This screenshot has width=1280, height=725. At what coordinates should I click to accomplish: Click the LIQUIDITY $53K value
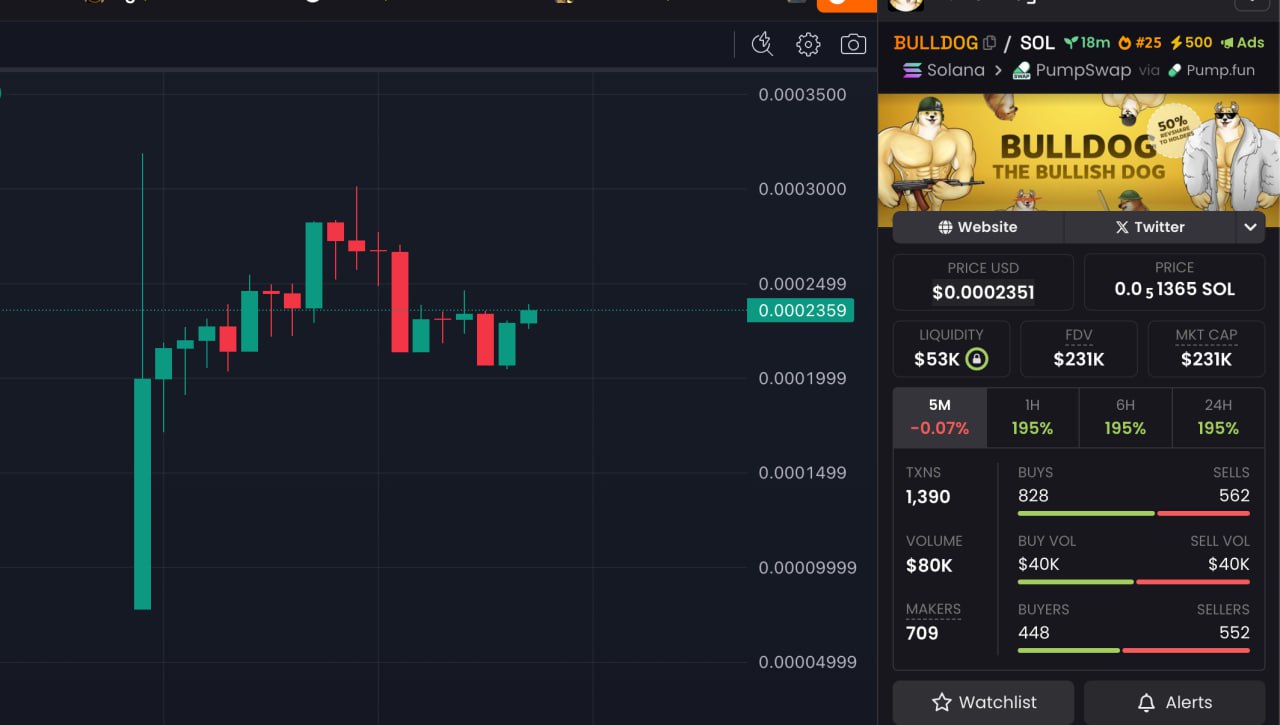(936, 359)
